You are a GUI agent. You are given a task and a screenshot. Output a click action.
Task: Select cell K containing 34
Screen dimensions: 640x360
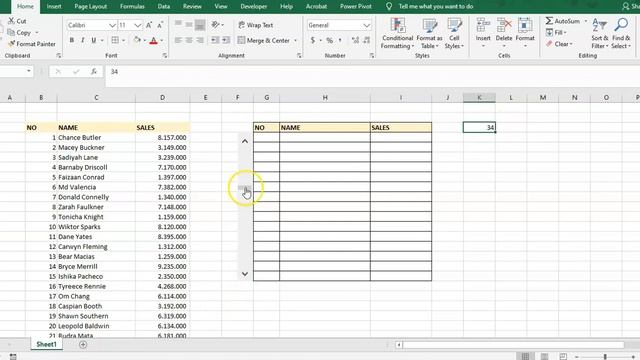(x=479, y=127)
